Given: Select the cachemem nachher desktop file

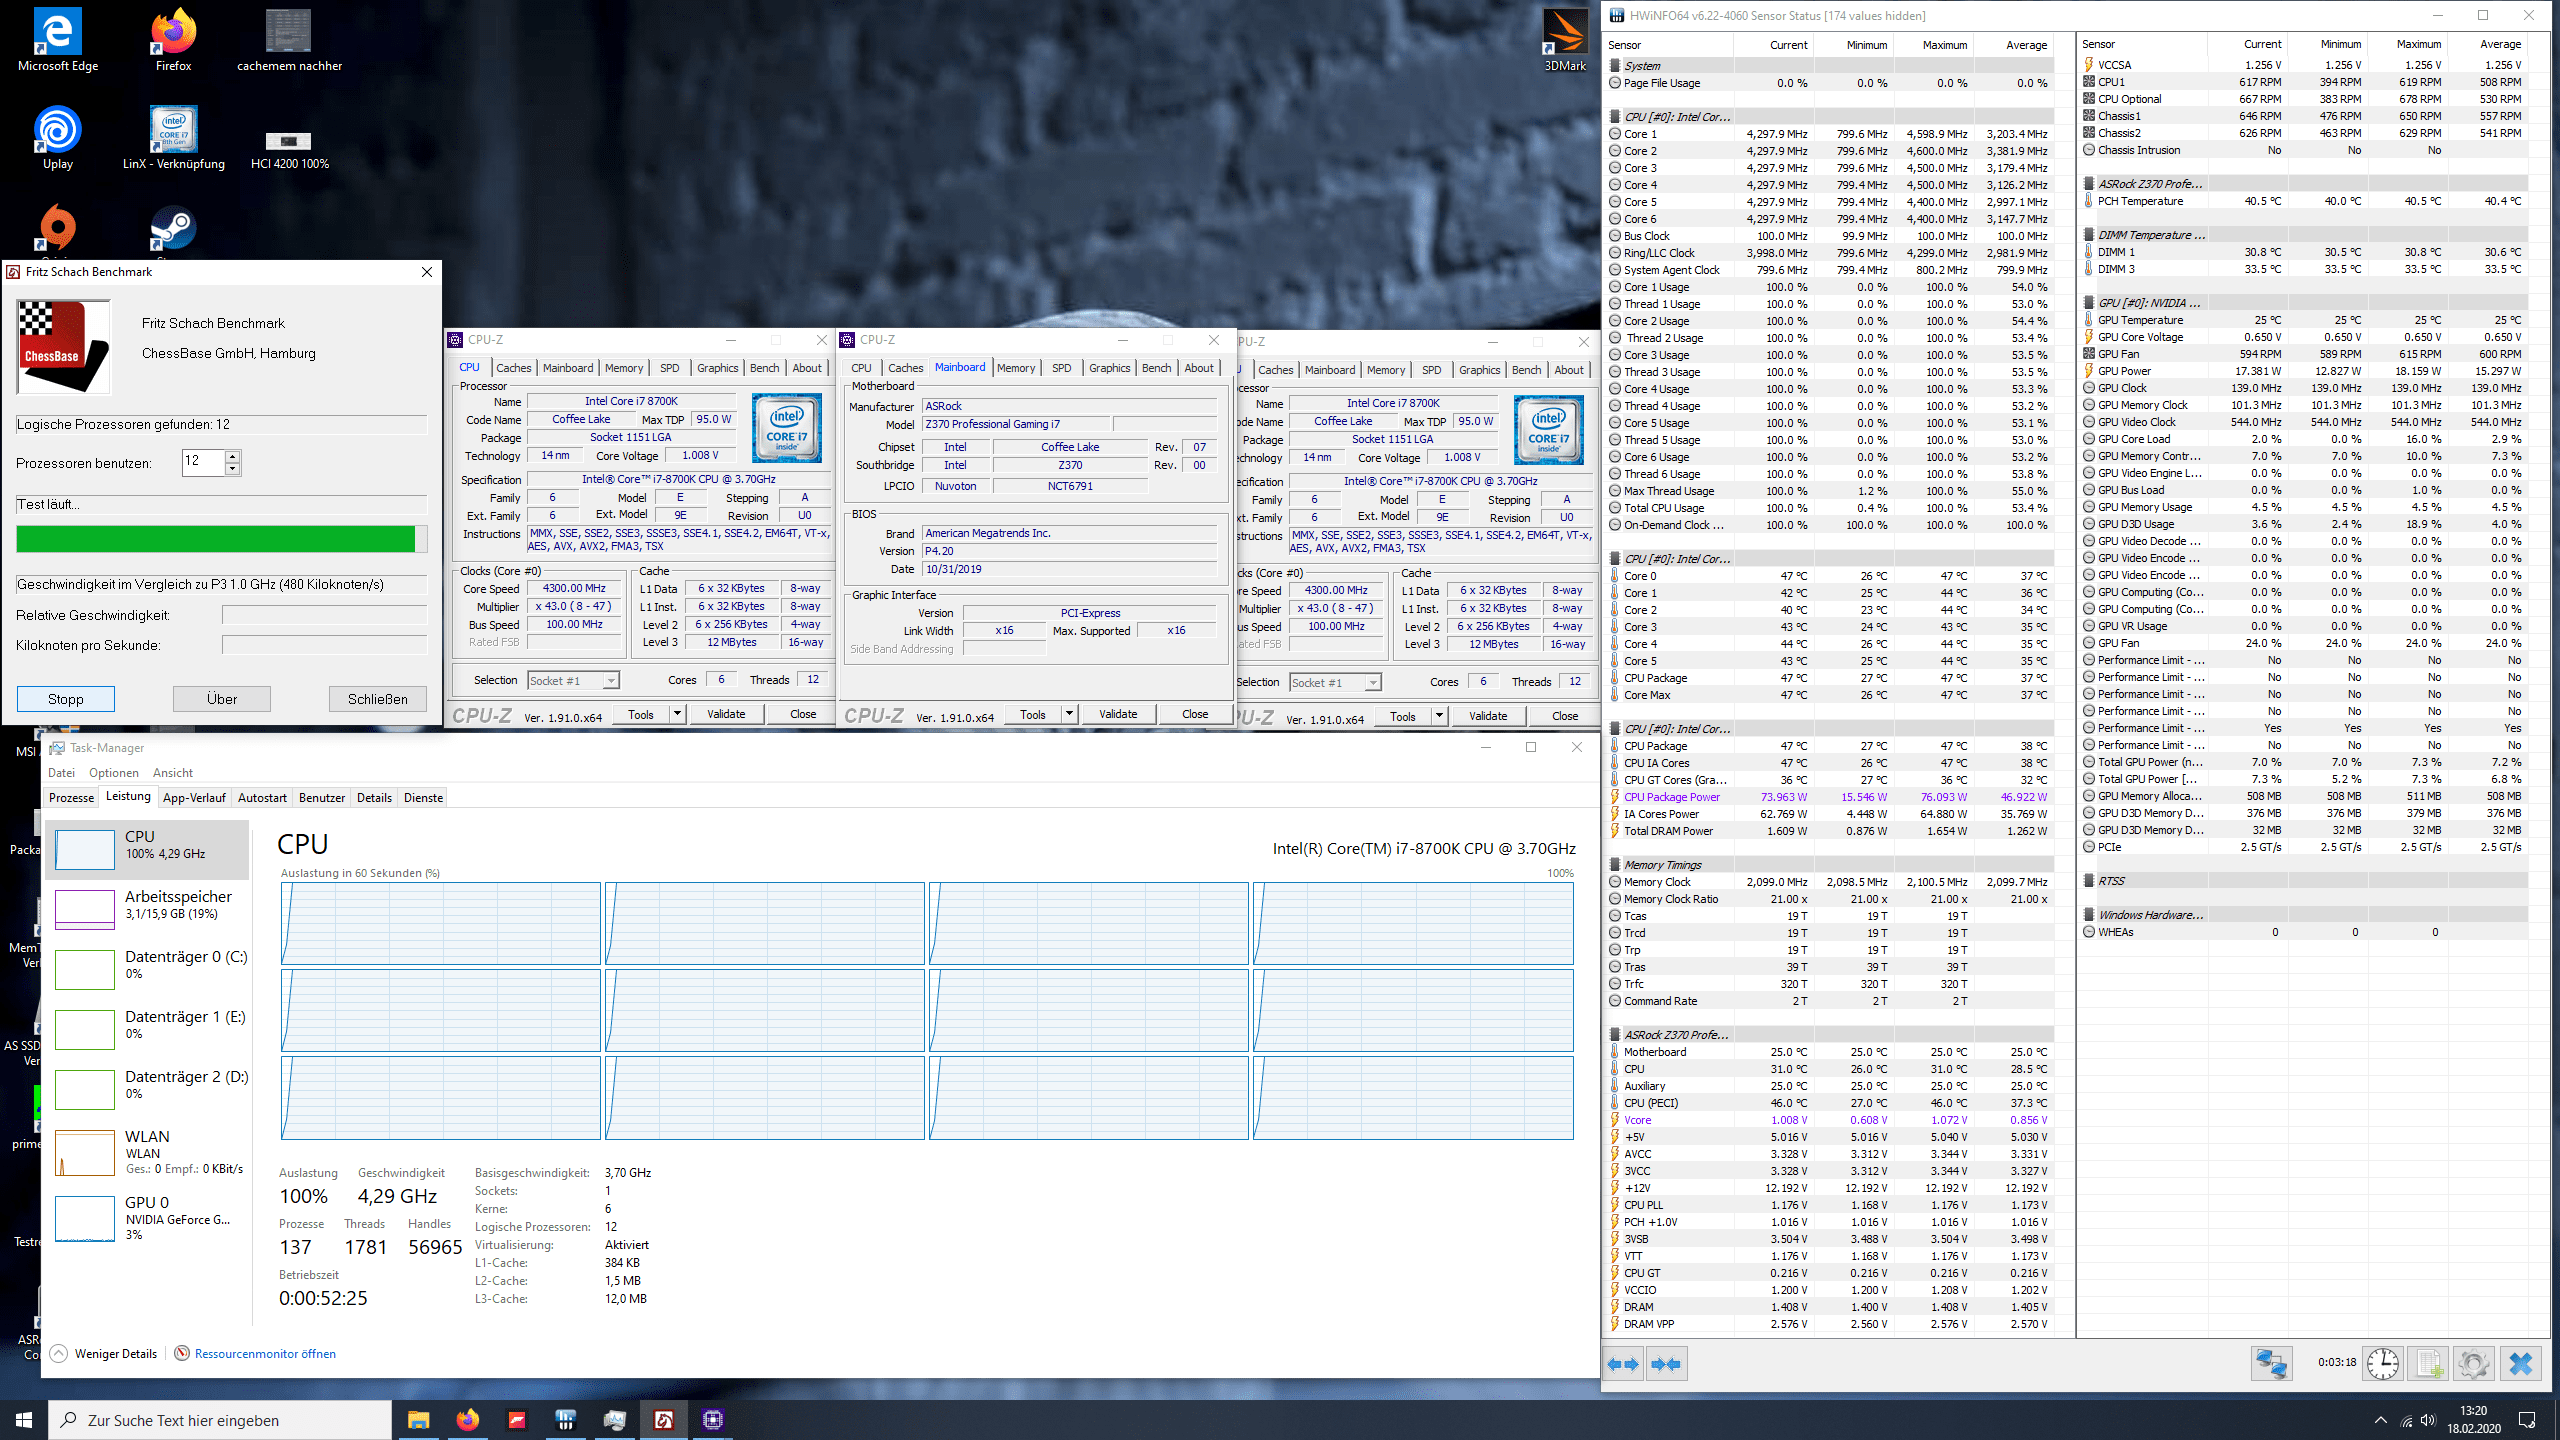Looking at the screenshot, I should 289,40.
